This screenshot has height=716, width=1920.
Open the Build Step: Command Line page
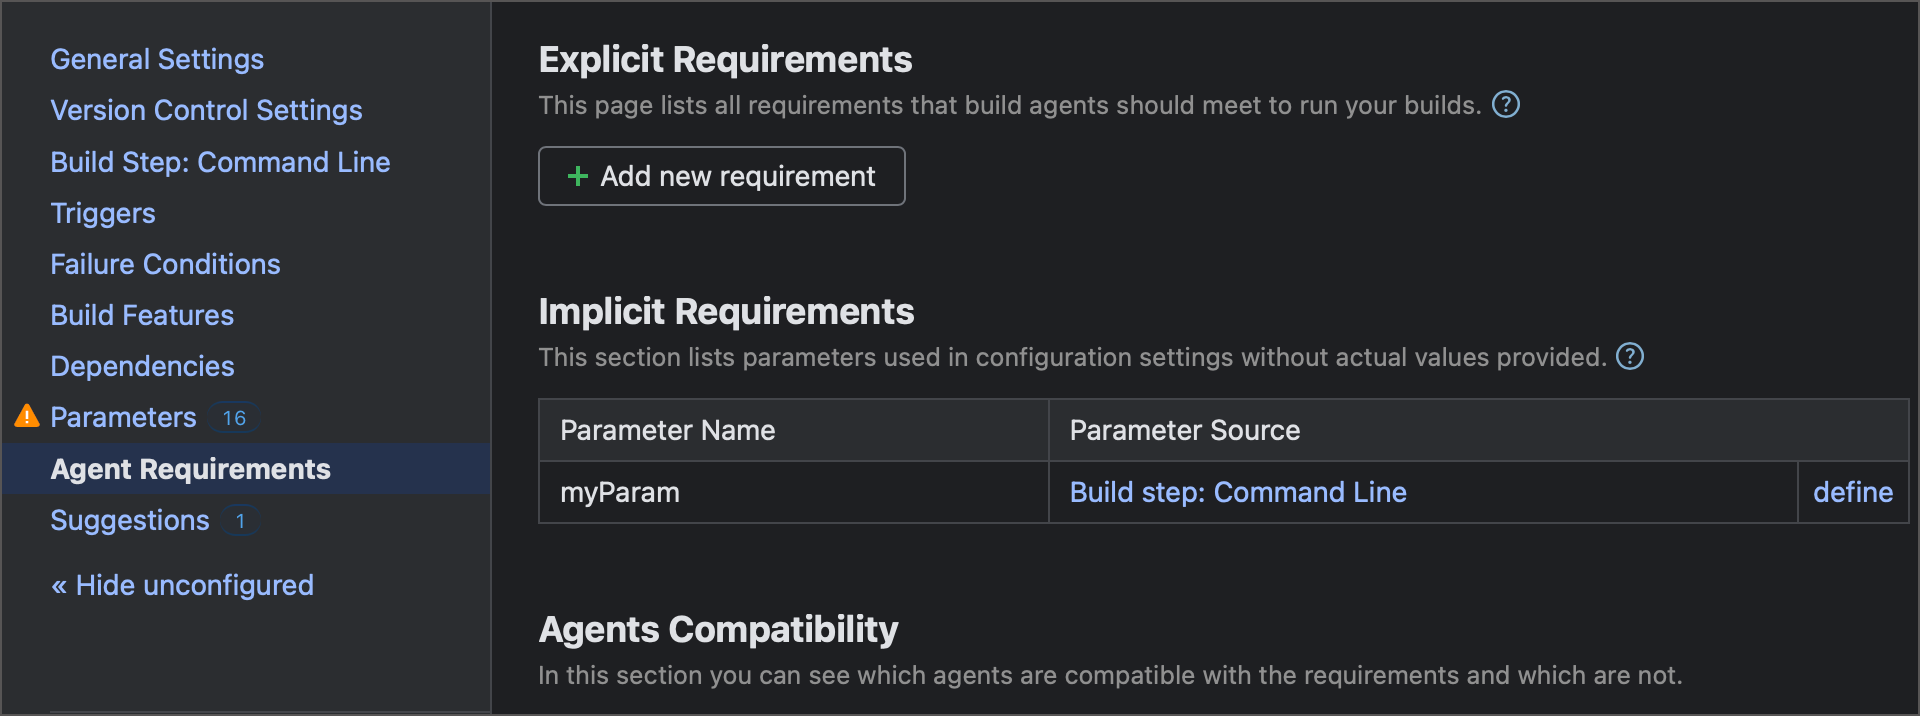[x=220, y=162]
